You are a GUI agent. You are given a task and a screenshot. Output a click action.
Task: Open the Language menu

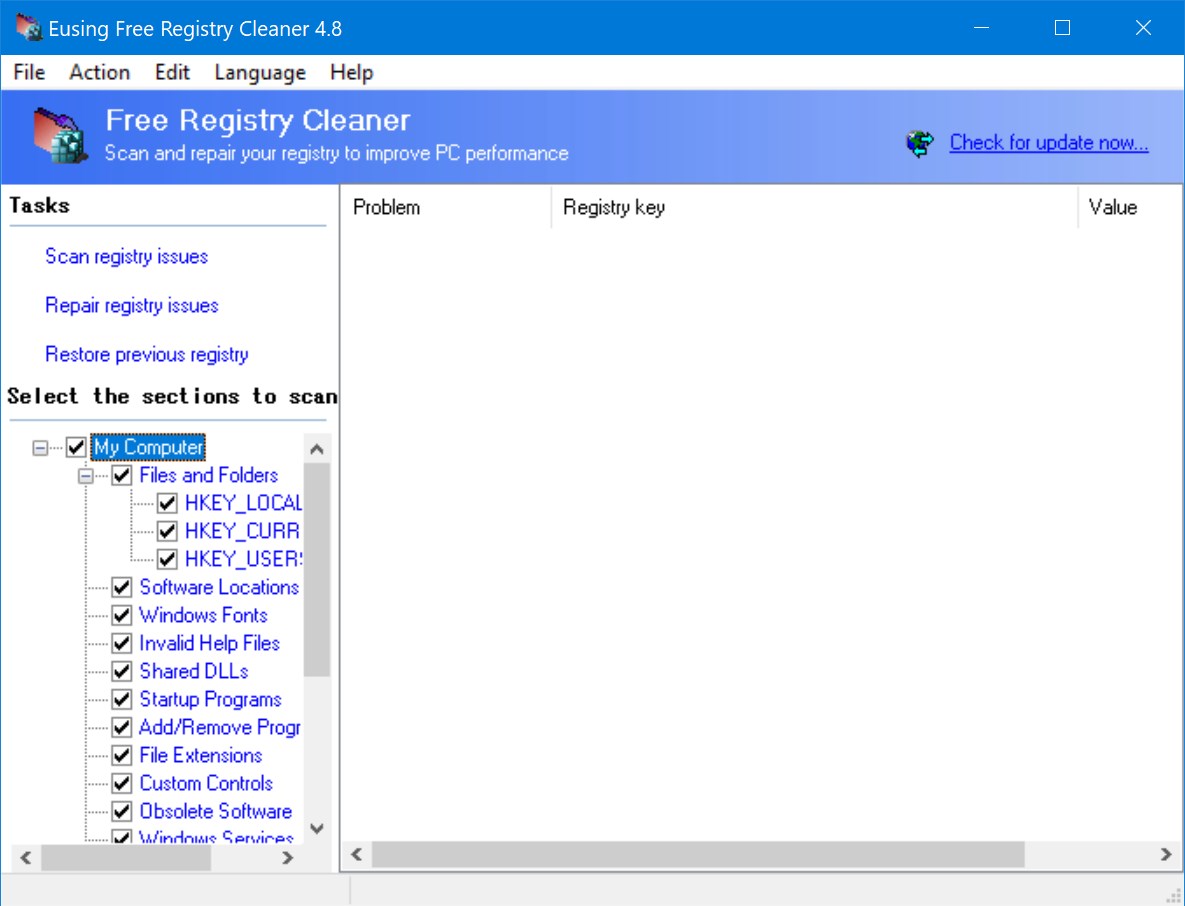[x=258, y=71]
